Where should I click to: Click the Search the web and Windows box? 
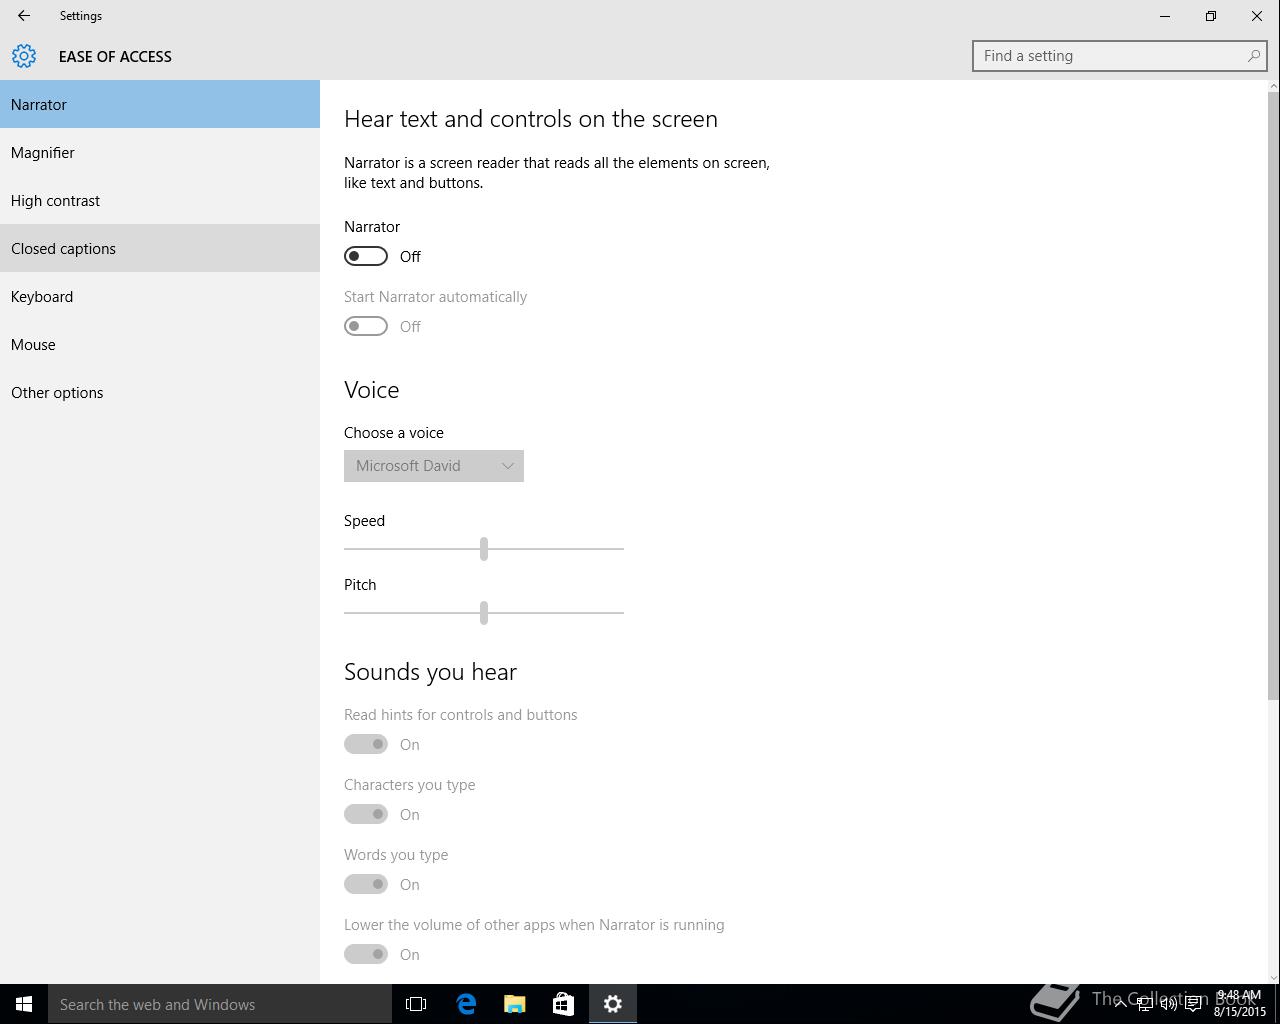[x=220, y=1004]
